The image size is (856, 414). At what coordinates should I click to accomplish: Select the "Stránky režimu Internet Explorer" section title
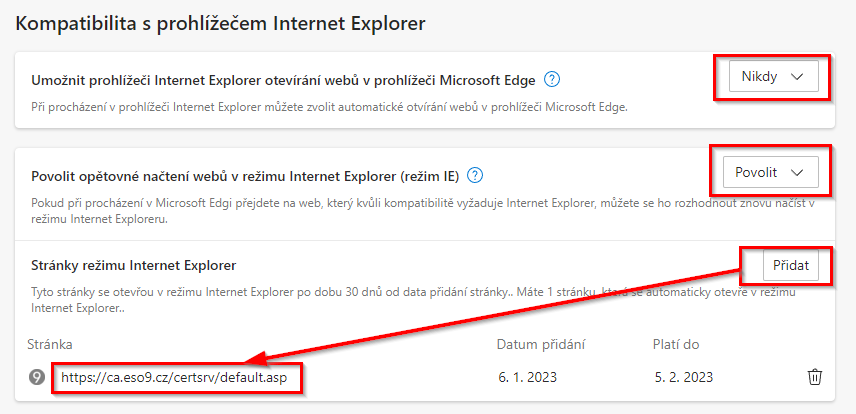134,266
